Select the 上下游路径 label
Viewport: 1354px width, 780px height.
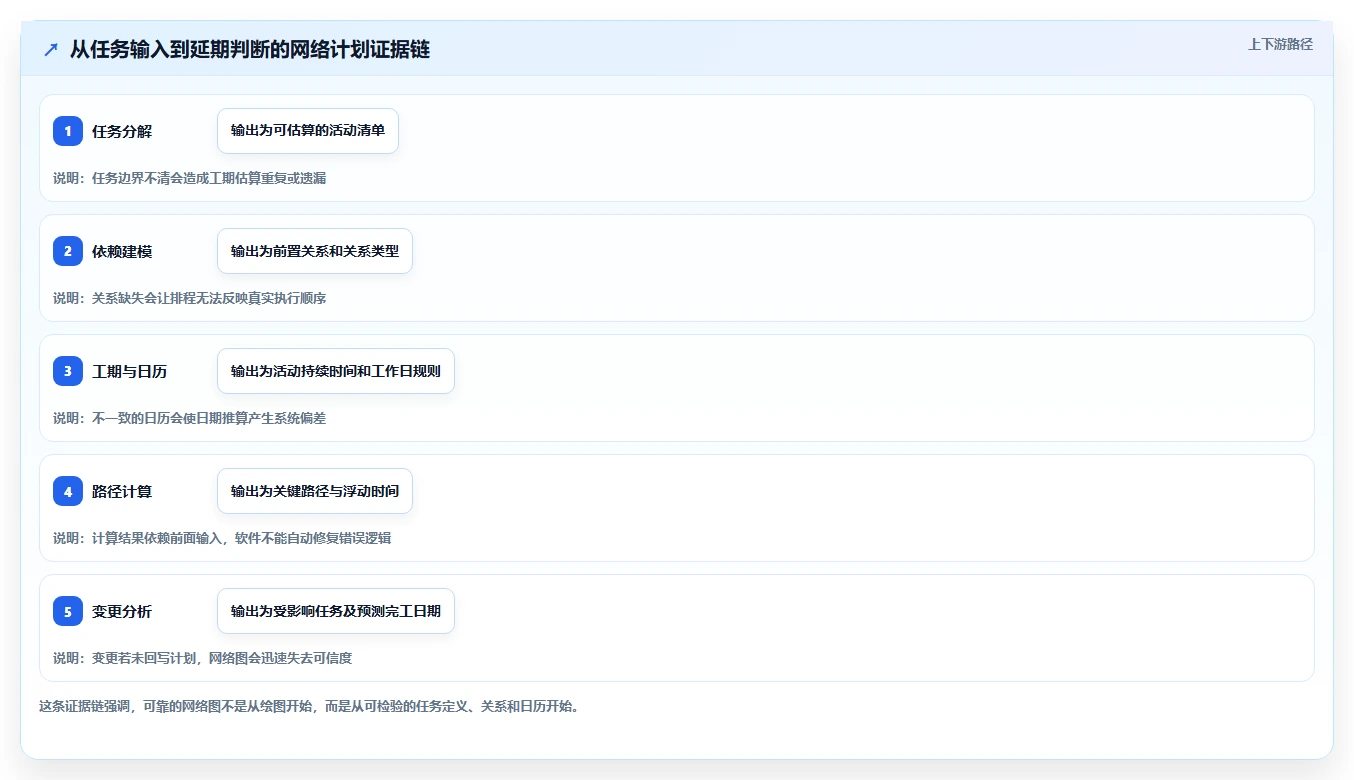(x=1280, y=44)
